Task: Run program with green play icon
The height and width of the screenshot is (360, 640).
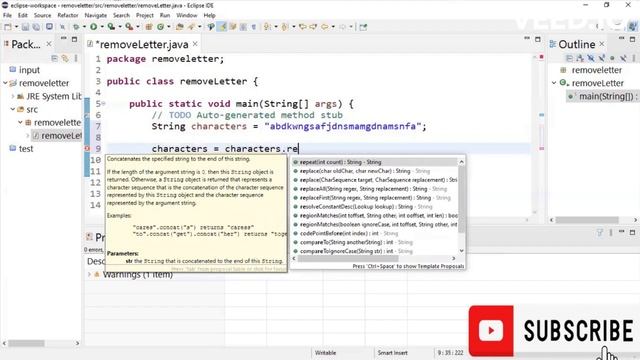Action: (93, 27)
